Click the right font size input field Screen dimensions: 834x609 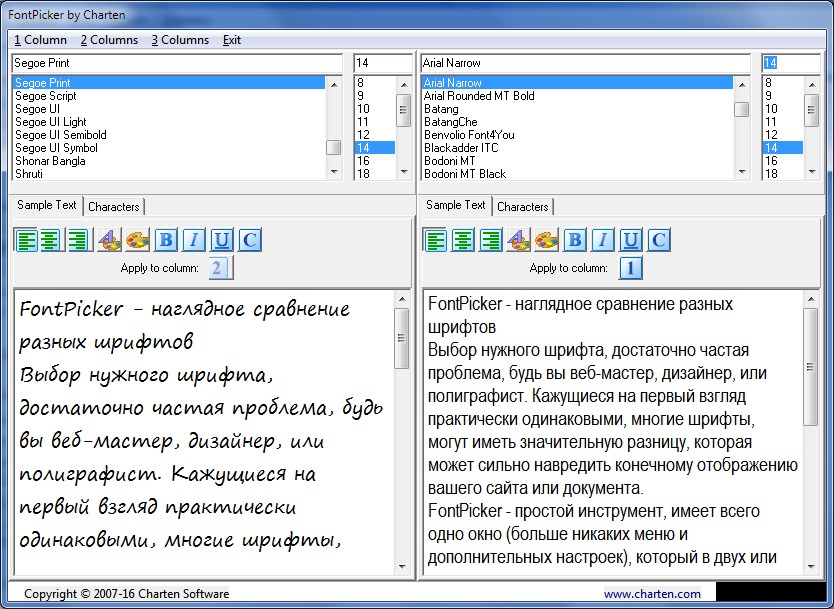click(x=791, y=63)
